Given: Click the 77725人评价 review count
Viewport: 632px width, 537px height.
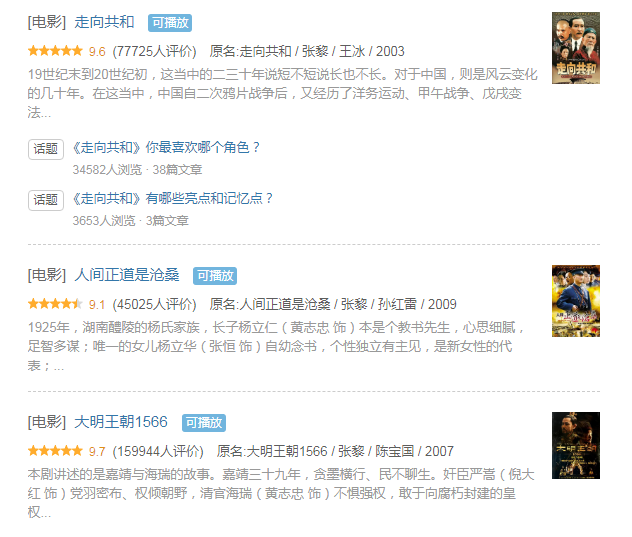Looking at the screenshot, I should coord(154,52).
